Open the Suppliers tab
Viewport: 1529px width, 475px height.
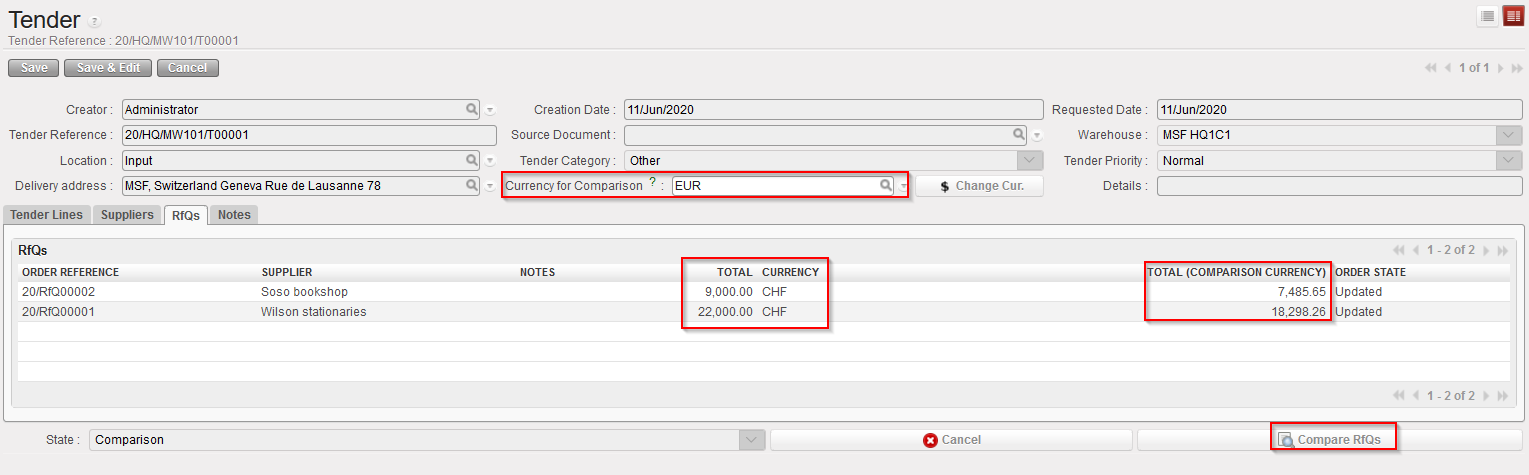pyautogui.click(x=129, y=215)
